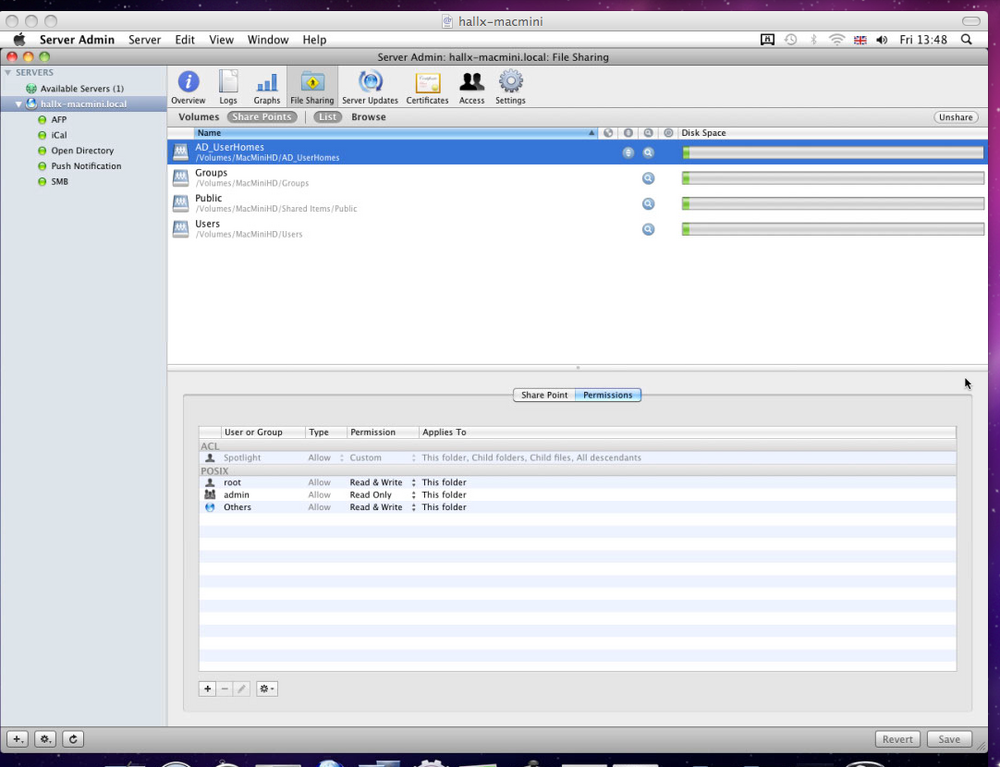Open the Access toolbar icon
The width and height of the screenshot is (1000, 767).
[472, 87]
